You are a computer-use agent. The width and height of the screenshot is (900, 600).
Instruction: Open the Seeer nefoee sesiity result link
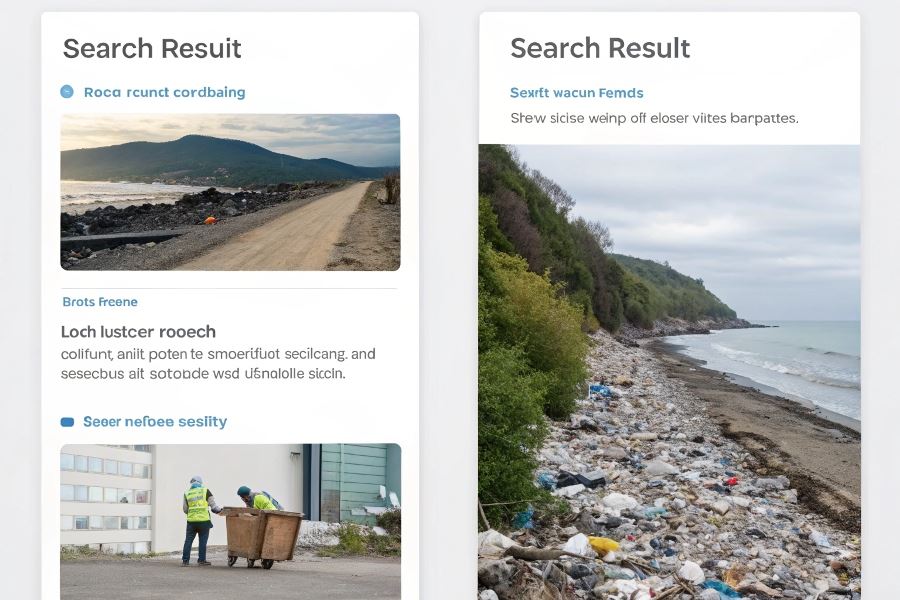pos(155,421)
